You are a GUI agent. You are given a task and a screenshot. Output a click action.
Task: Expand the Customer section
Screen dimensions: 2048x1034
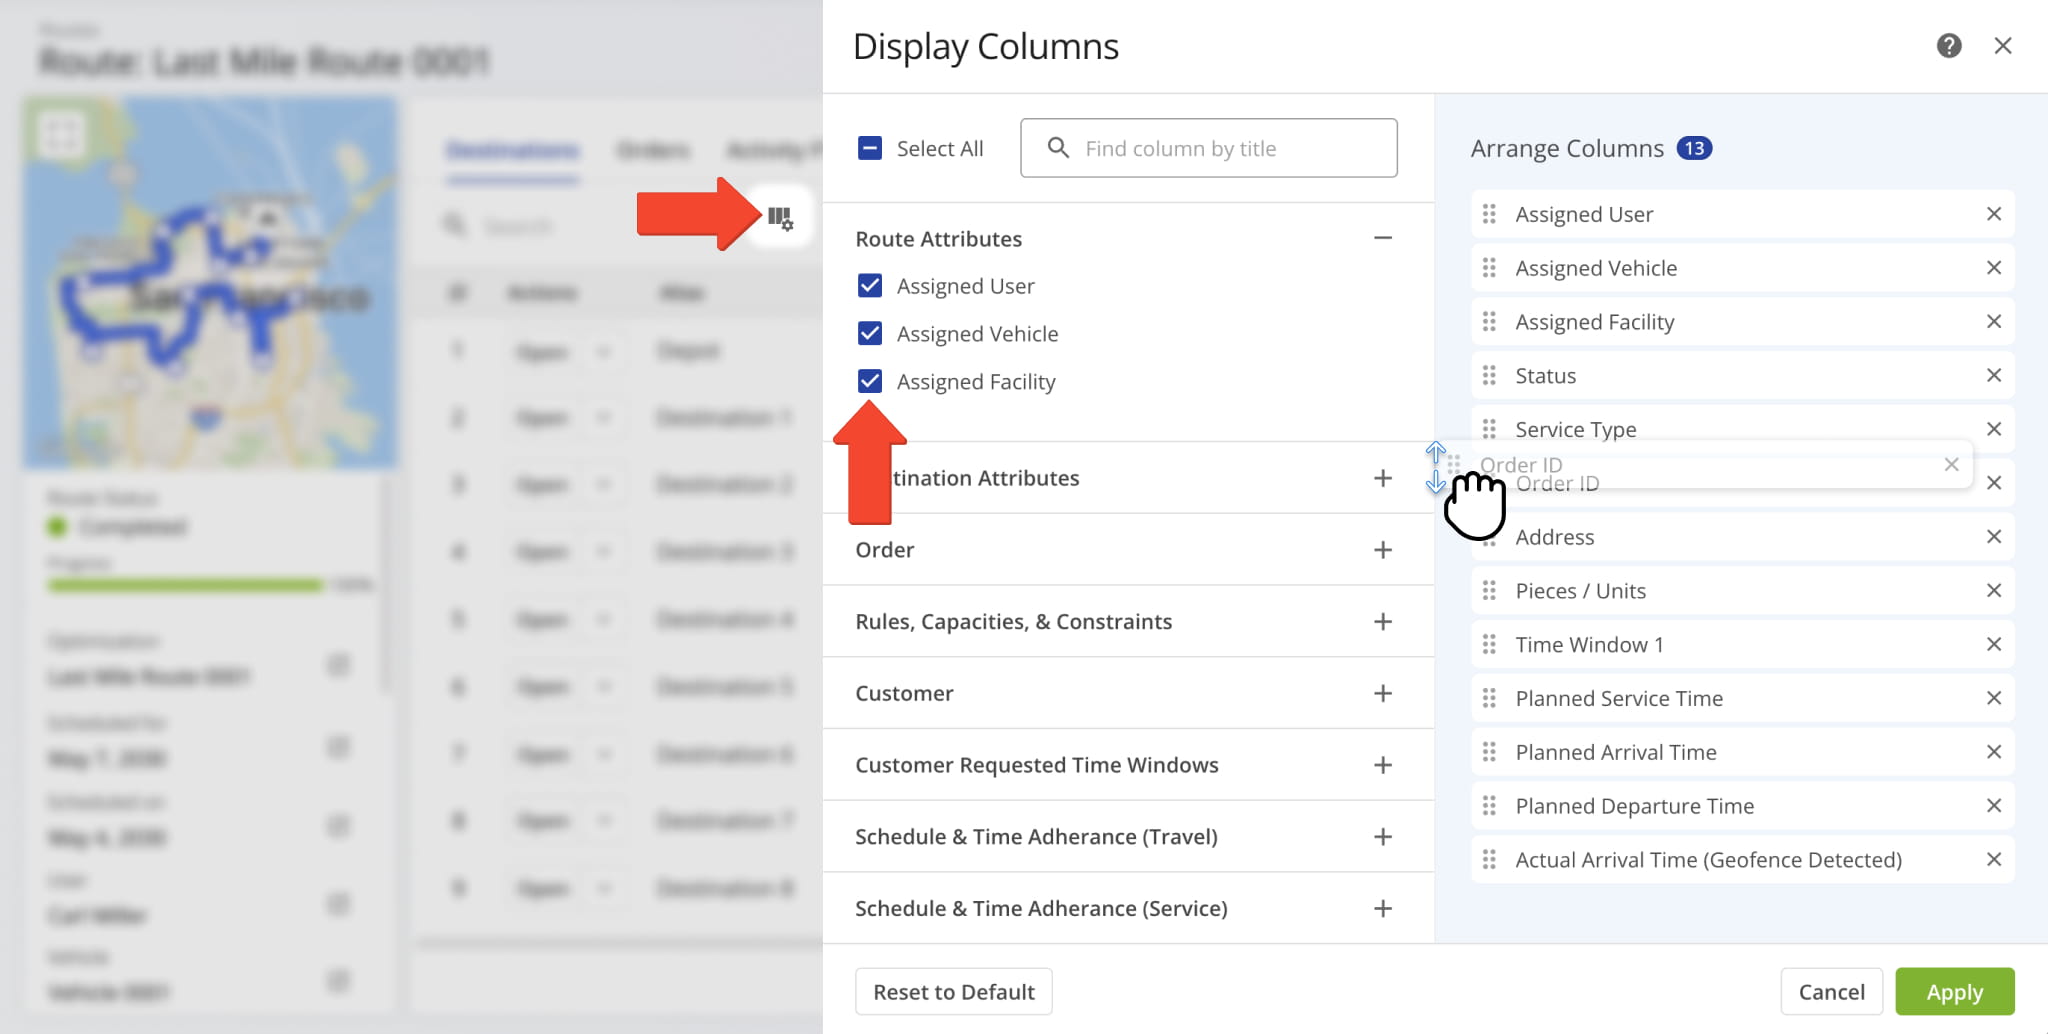1382,693
